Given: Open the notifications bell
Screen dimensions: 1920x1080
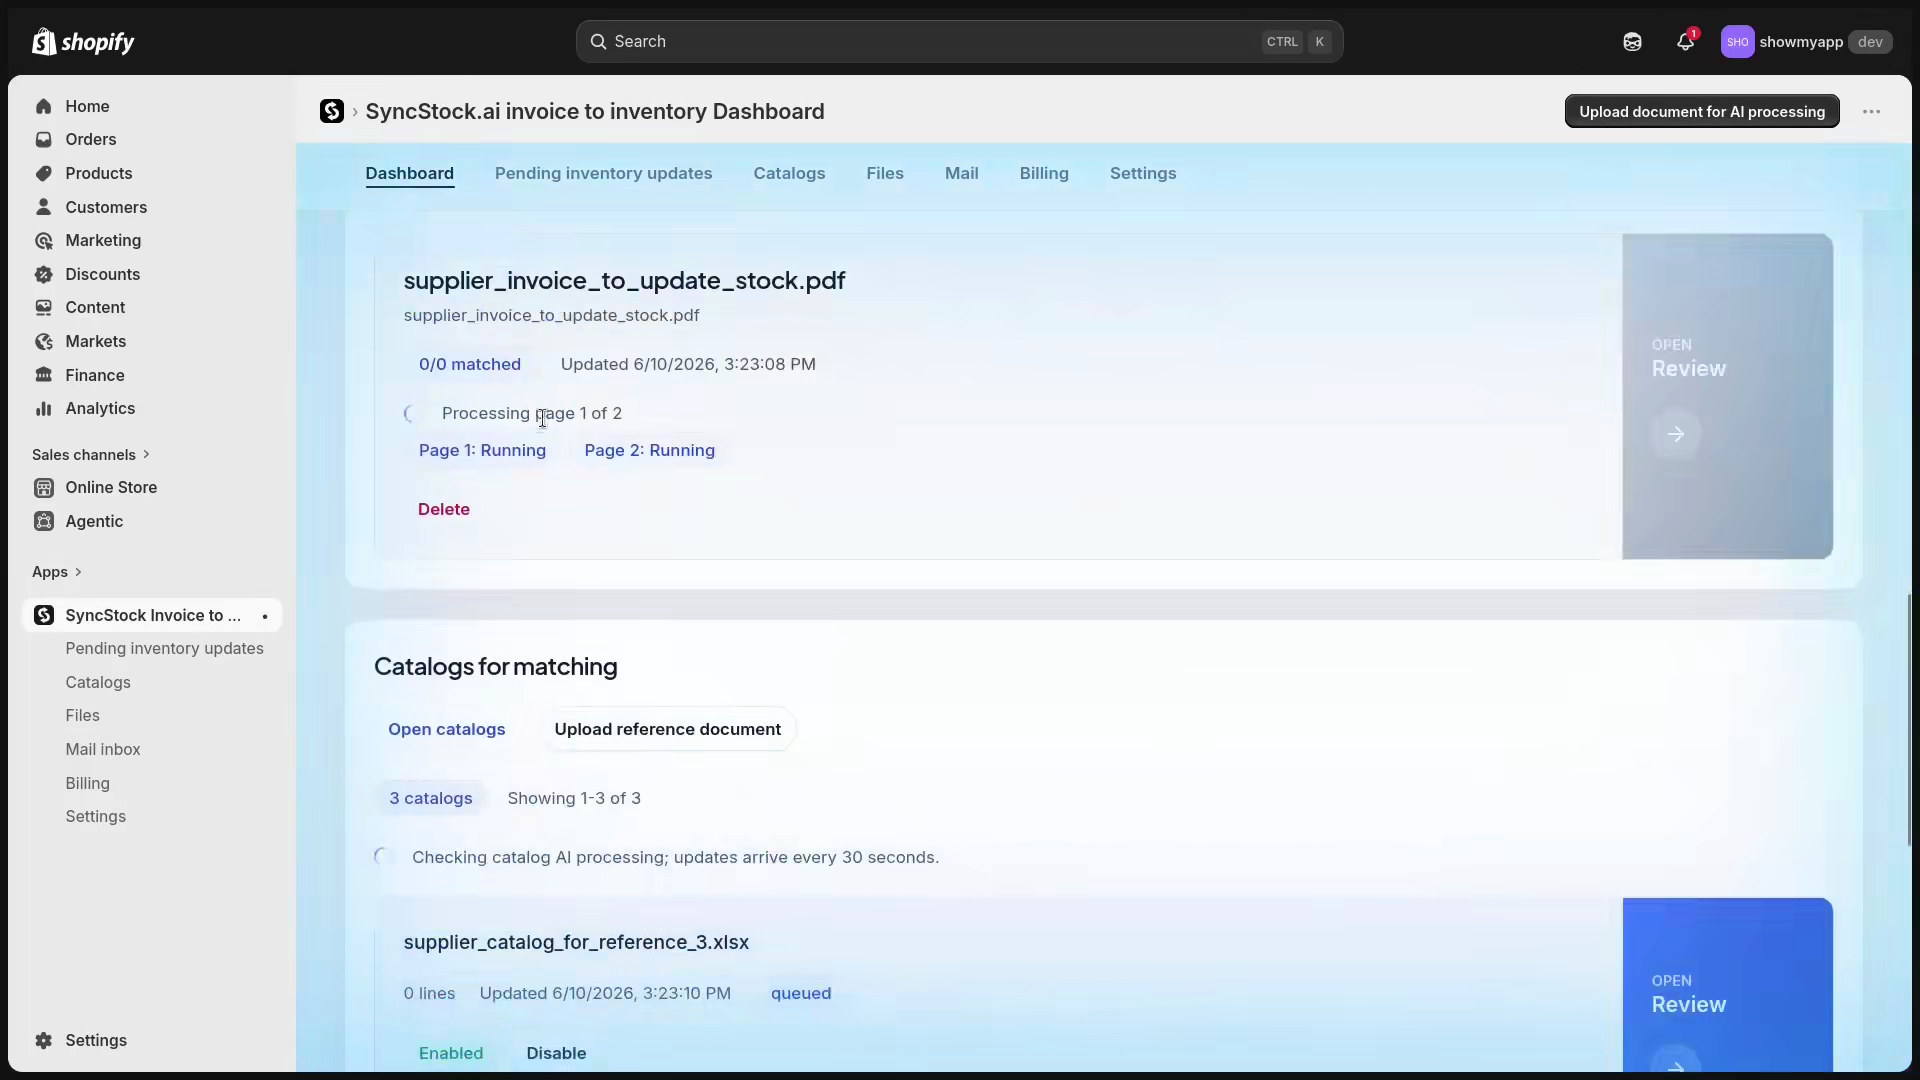Looking at the screenshot, I should [x=1685, y=42].
